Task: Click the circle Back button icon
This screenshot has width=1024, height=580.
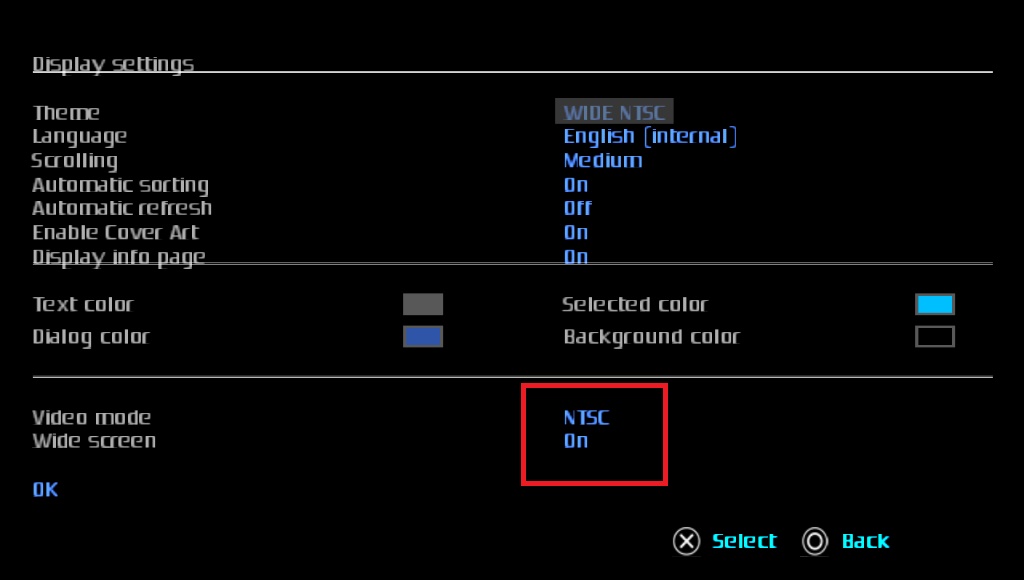Action: [x=815, y=542]
